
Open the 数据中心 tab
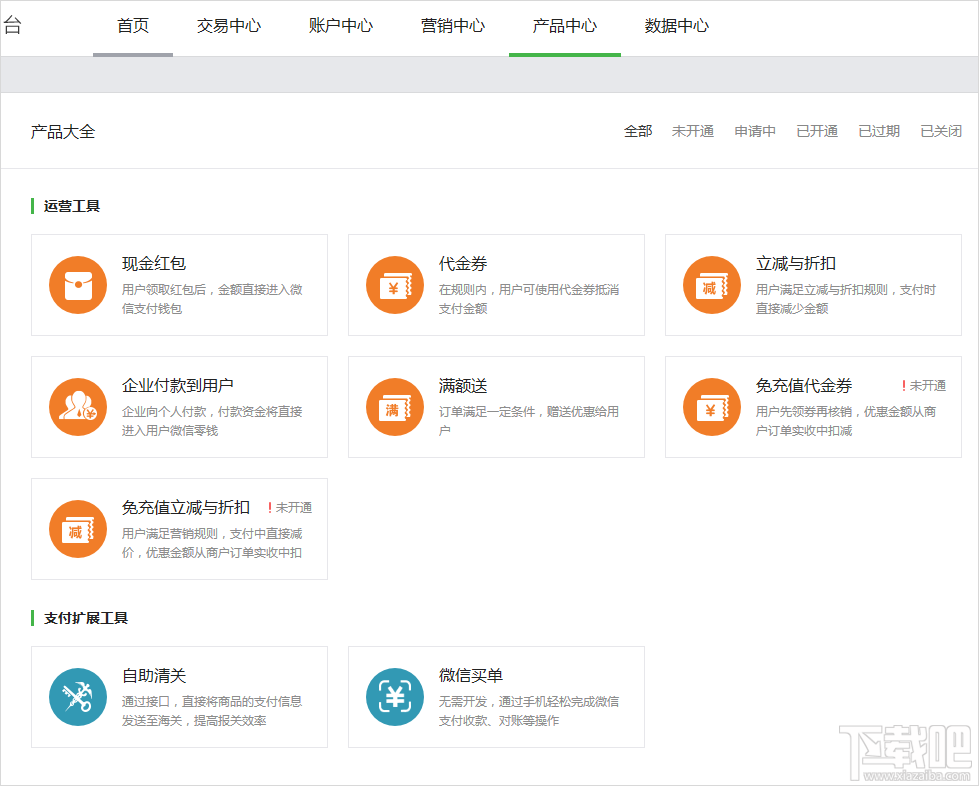click(x=676, y=27)
